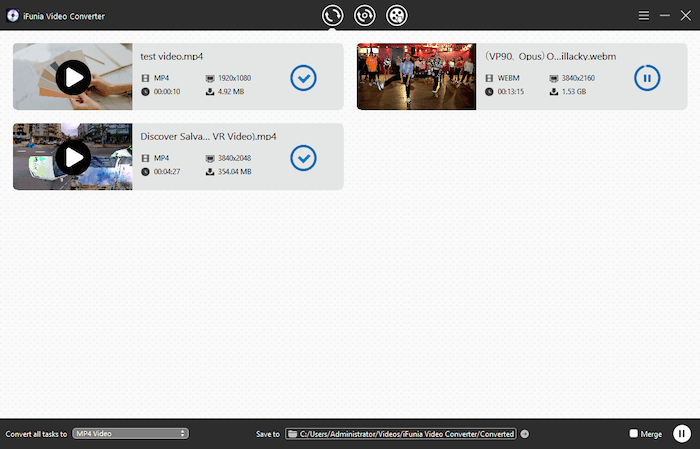Screen dimensions: 700x449
Task: Open the hamburger menu in title bar
Action: (644, 16)
